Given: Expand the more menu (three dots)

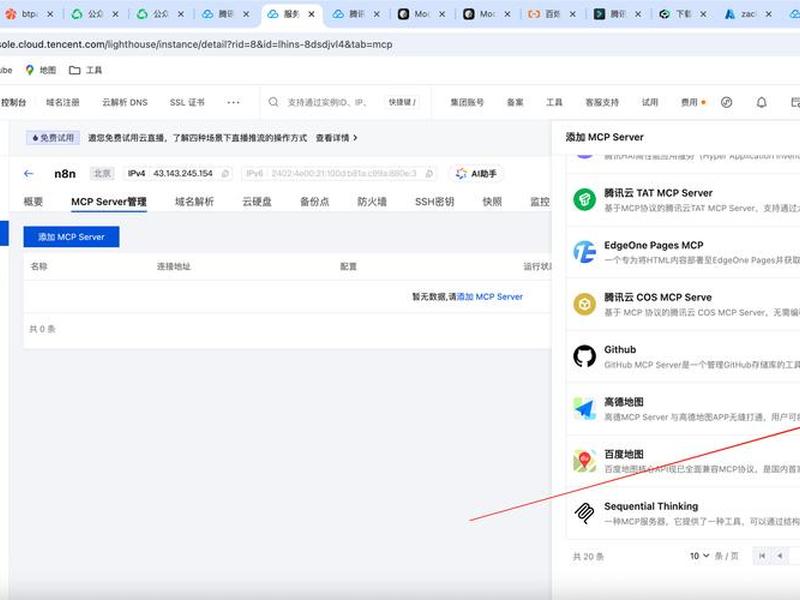Looking at the screenshot, I should pyautogui.click(x=233, y=103).
